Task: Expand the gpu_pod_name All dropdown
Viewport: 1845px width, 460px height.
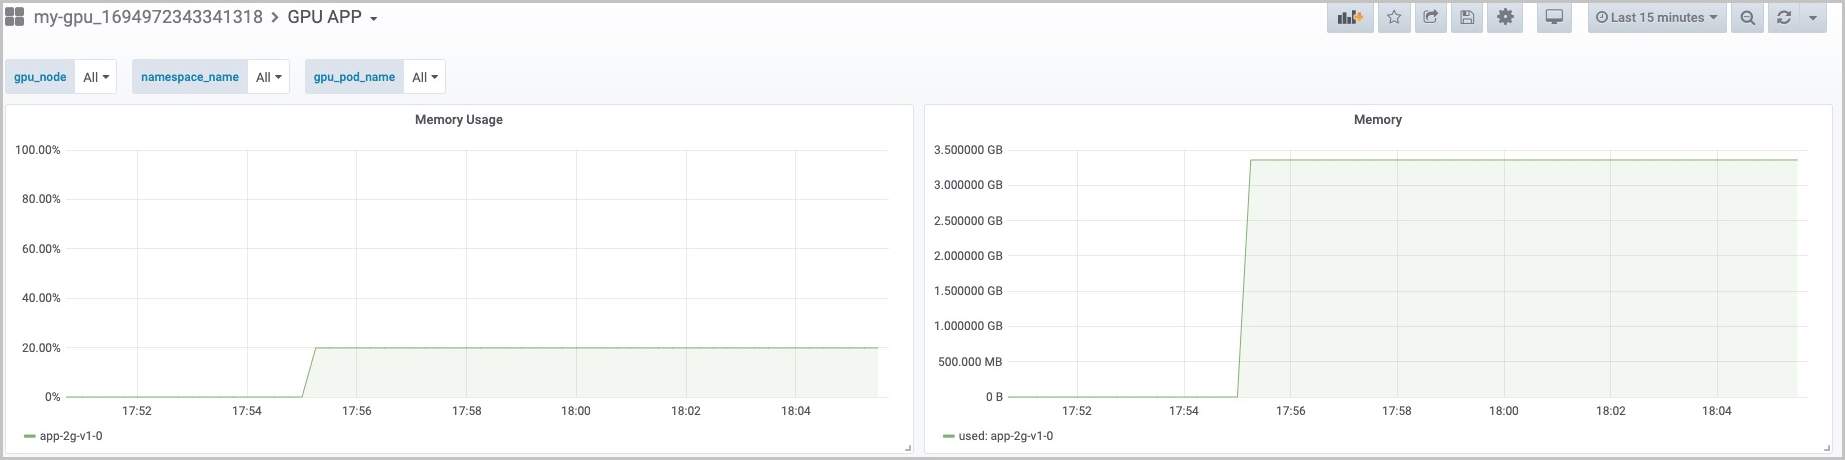Action: (x=425, y=77)
